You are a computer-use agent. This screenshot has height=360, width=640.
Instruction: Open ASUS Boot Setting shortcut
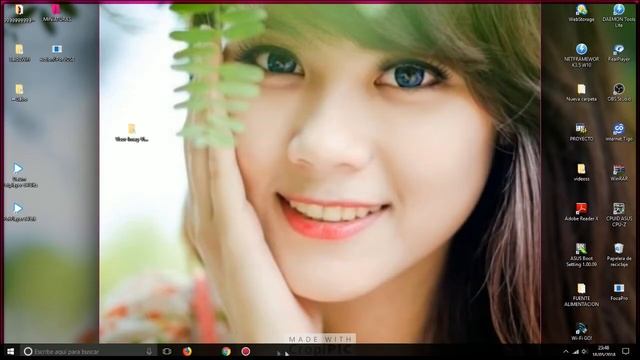point(581,255)
